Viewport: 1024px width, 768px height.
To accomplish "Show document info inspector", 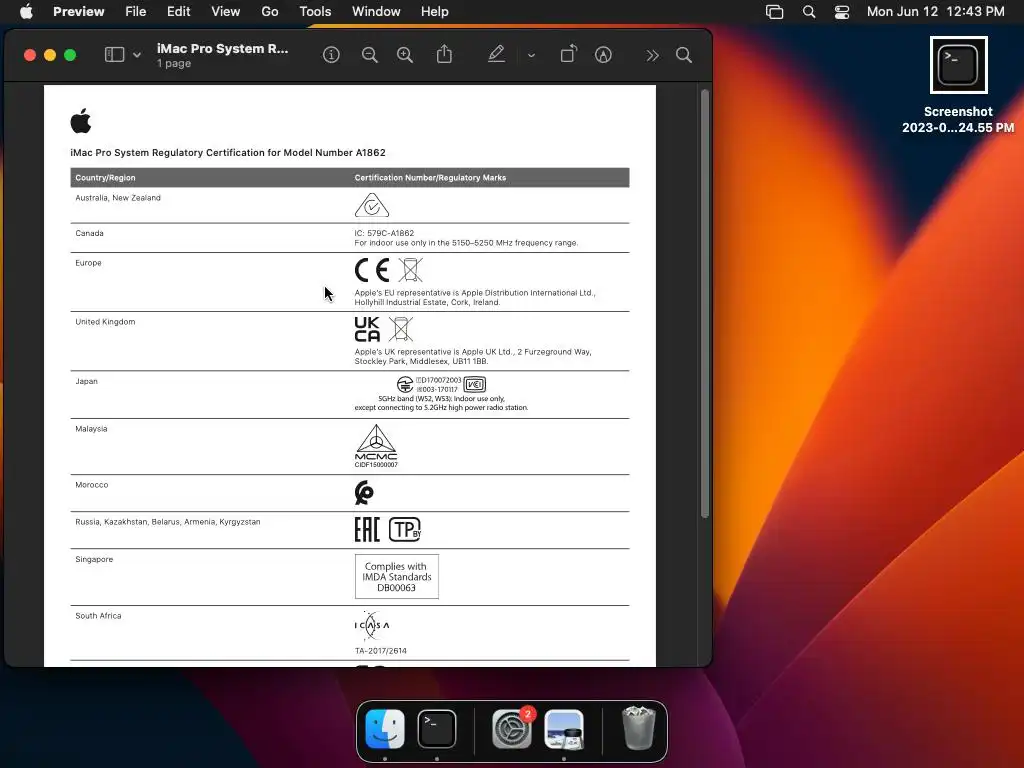I will click(331, 55).
